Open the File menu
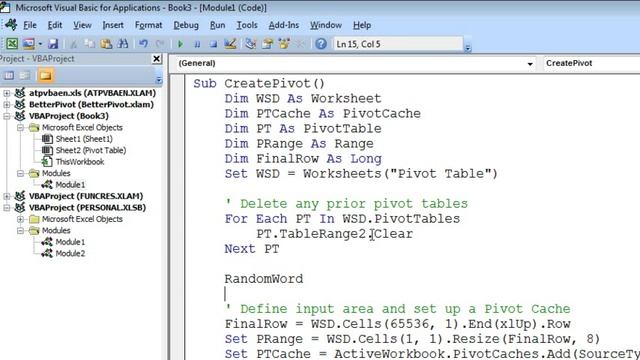This screenshot has height=360, width=640. 30,25
